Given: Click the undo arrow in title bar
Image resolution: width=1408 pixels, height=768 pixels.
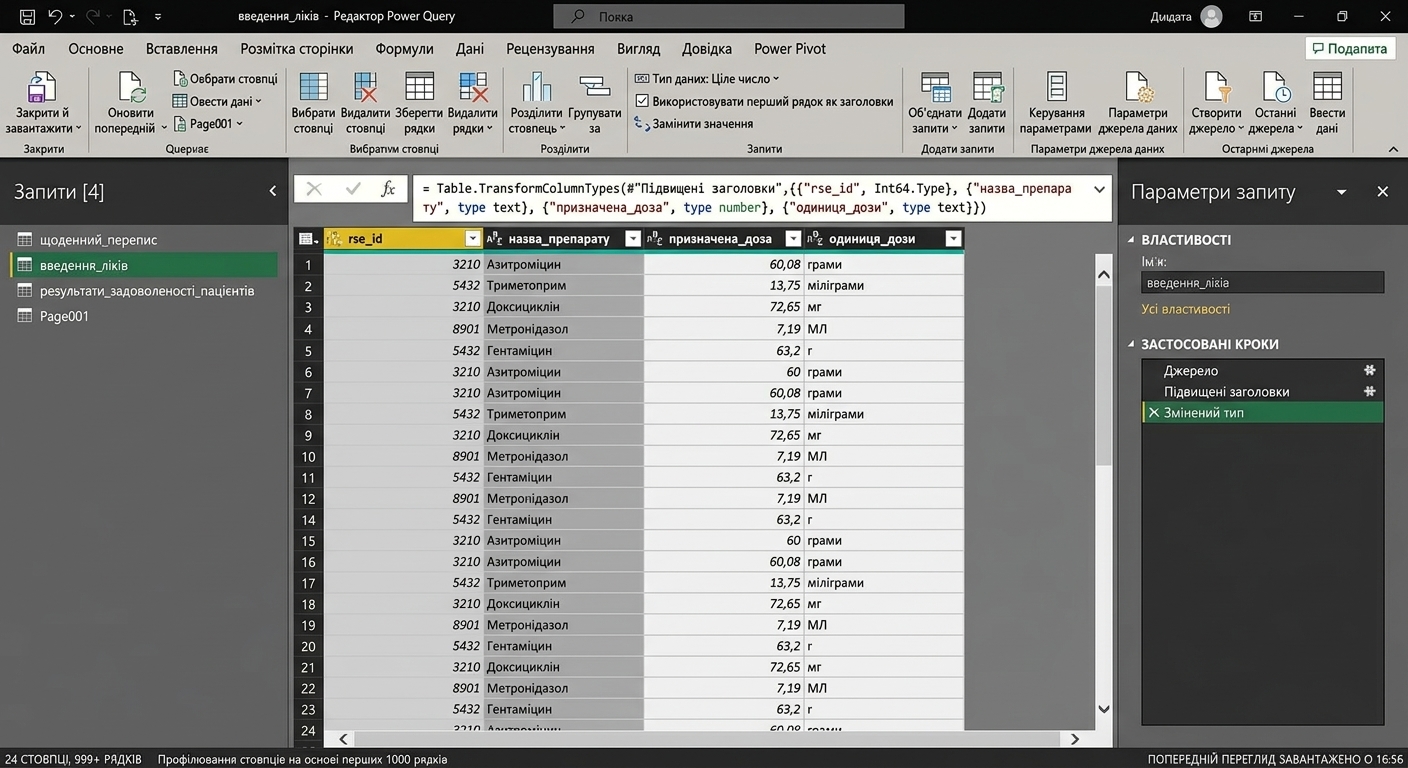Looking at the screenshot, I should pyautogui.click(x=56, y=16).
